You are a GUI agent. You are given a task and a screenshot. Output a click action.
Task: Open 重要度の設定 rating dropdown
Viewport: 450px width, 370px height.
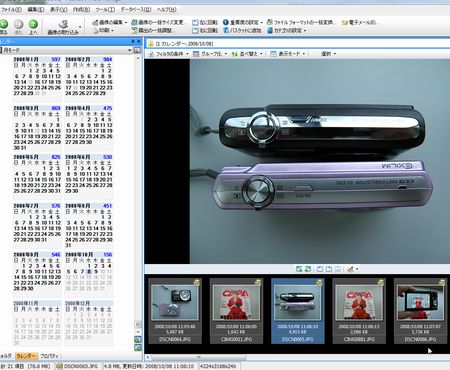pyautogui.click(x=243, y=22)
